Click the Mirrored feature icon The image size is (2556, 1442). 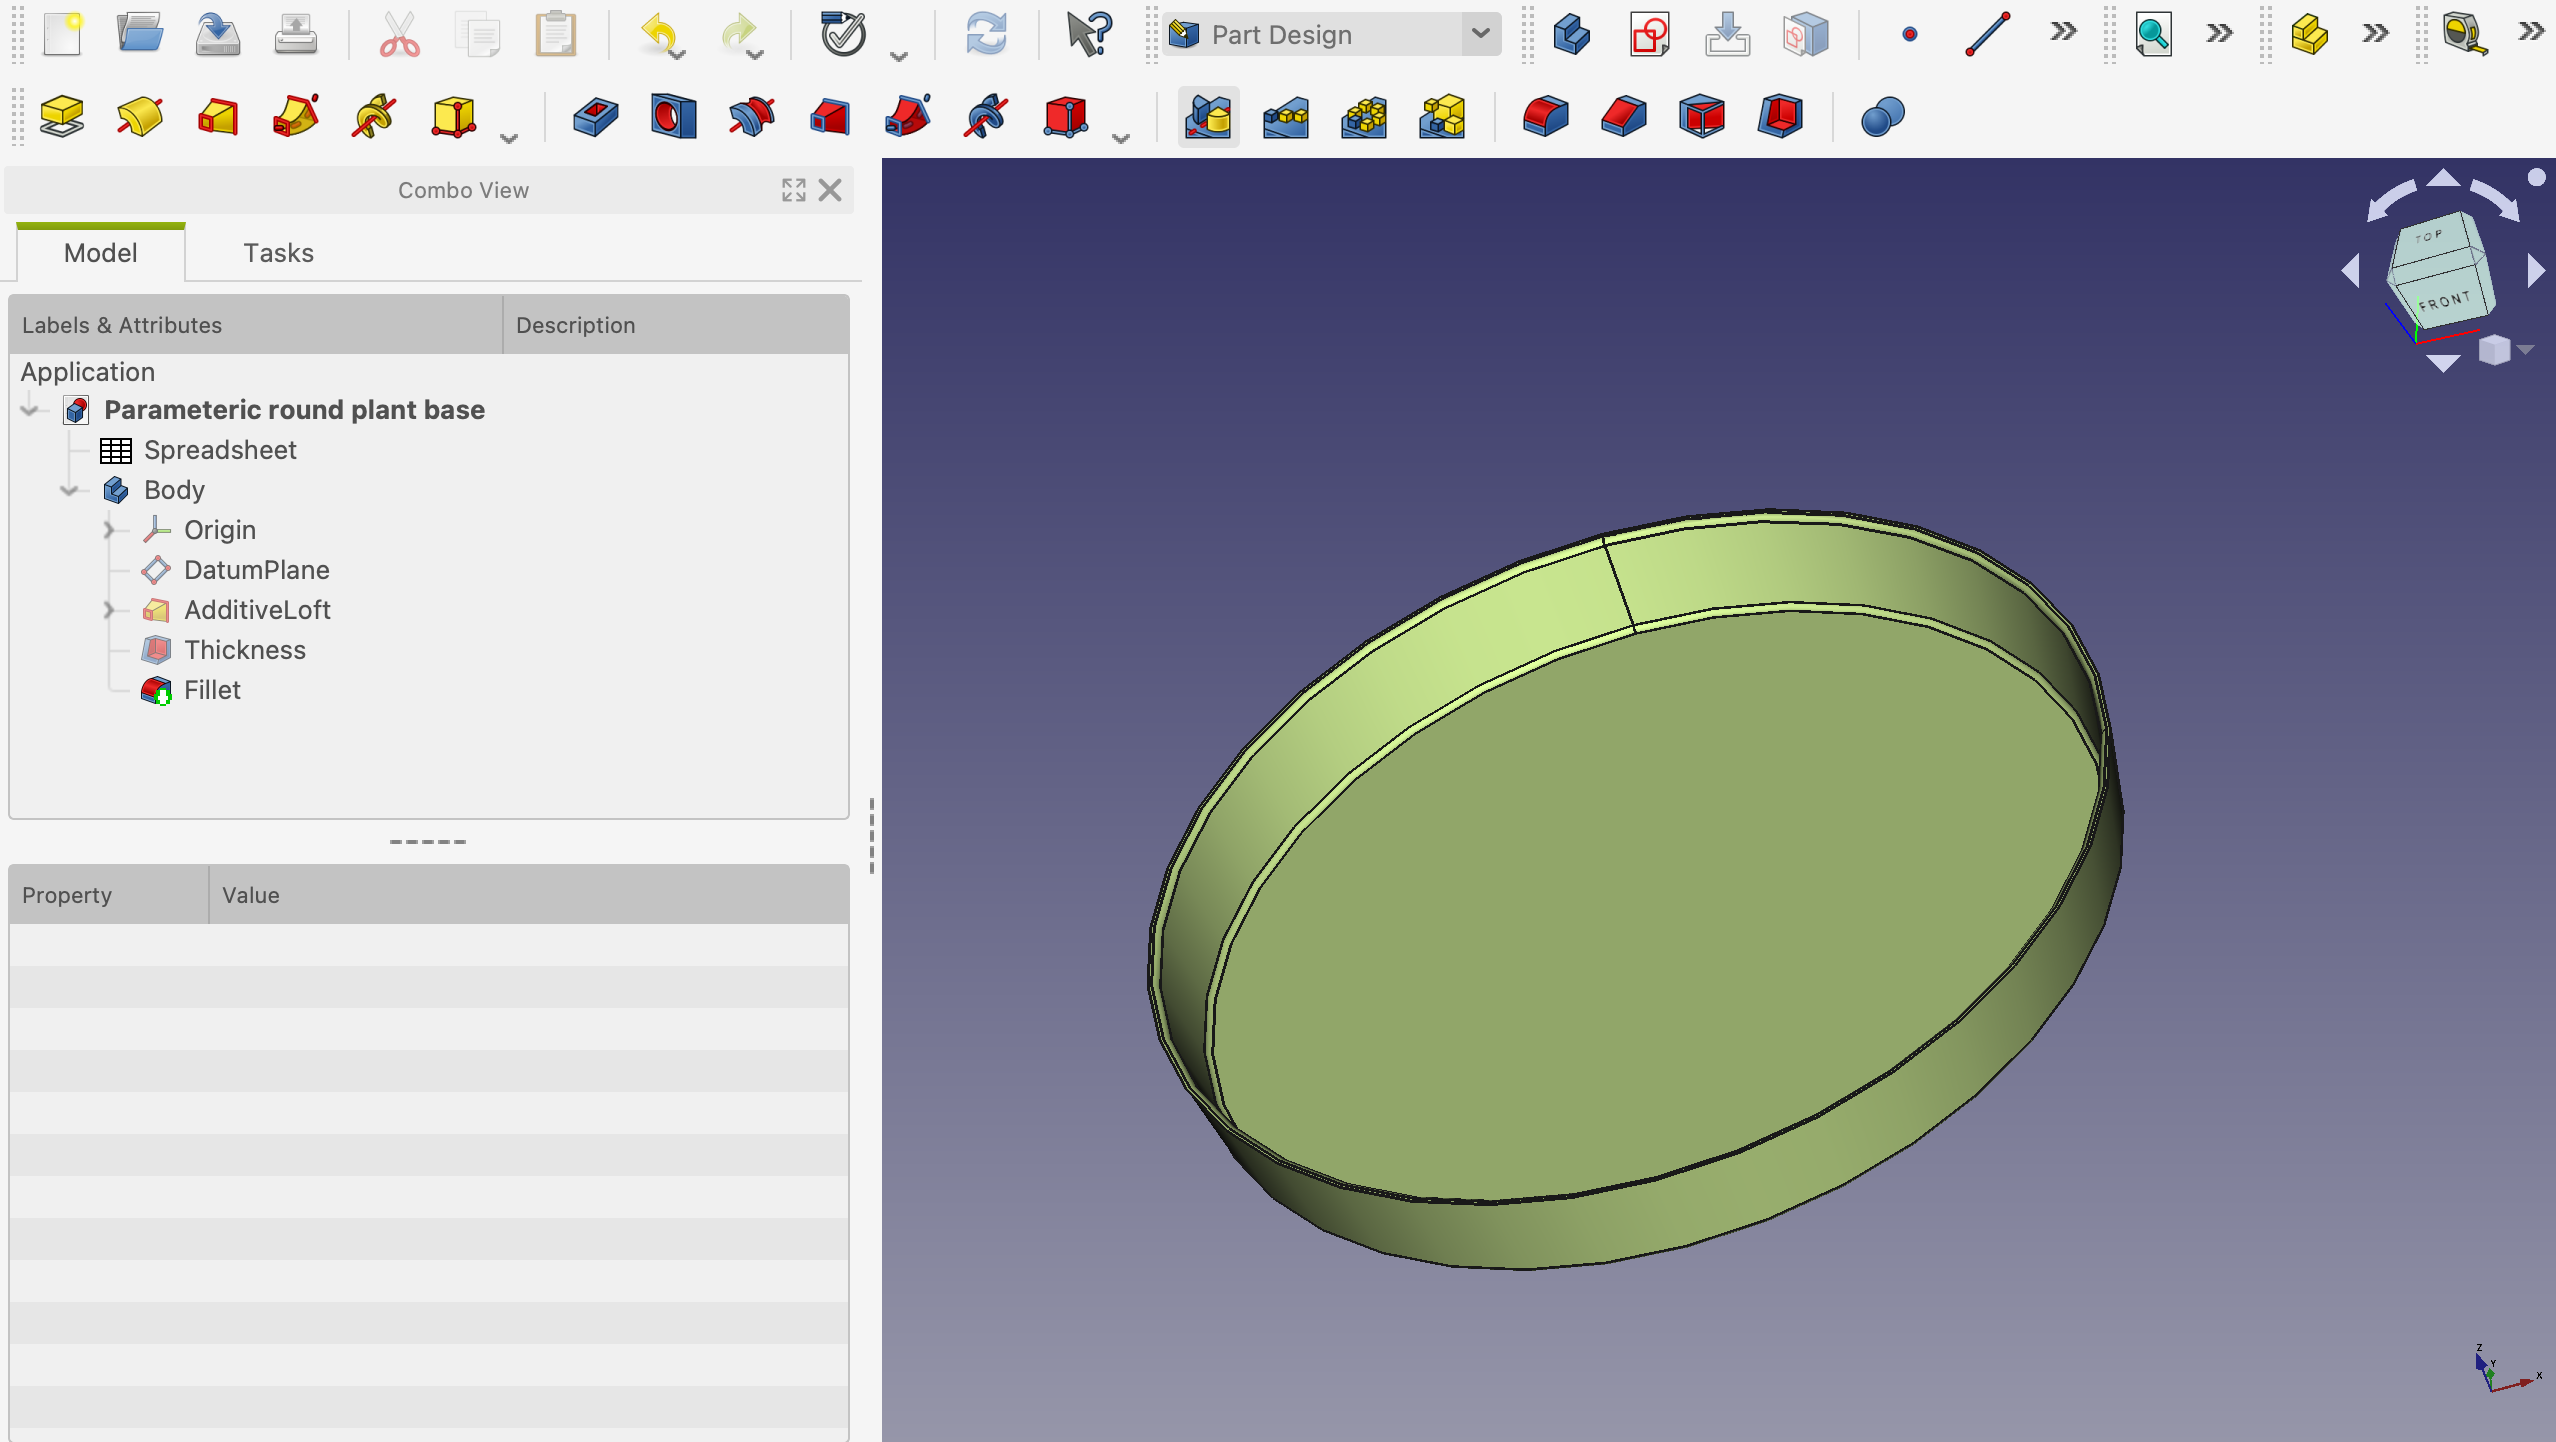[1208, 117]
